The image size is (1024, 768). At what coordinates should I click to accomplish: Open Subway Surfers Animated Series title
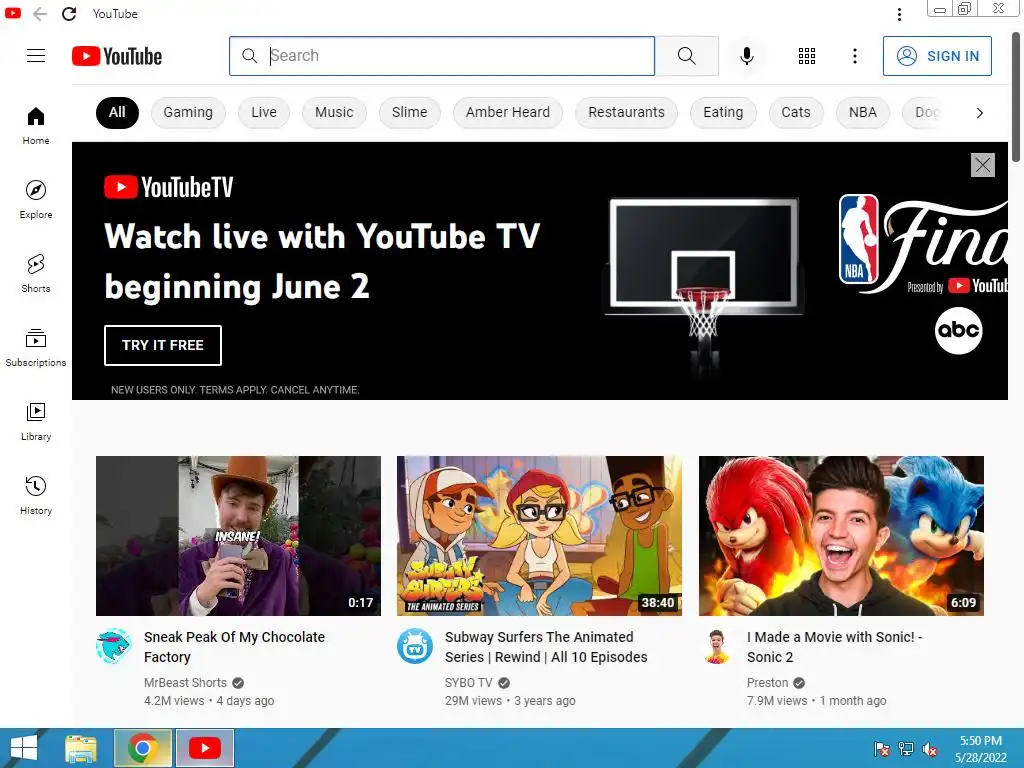[x=546, y=647]
